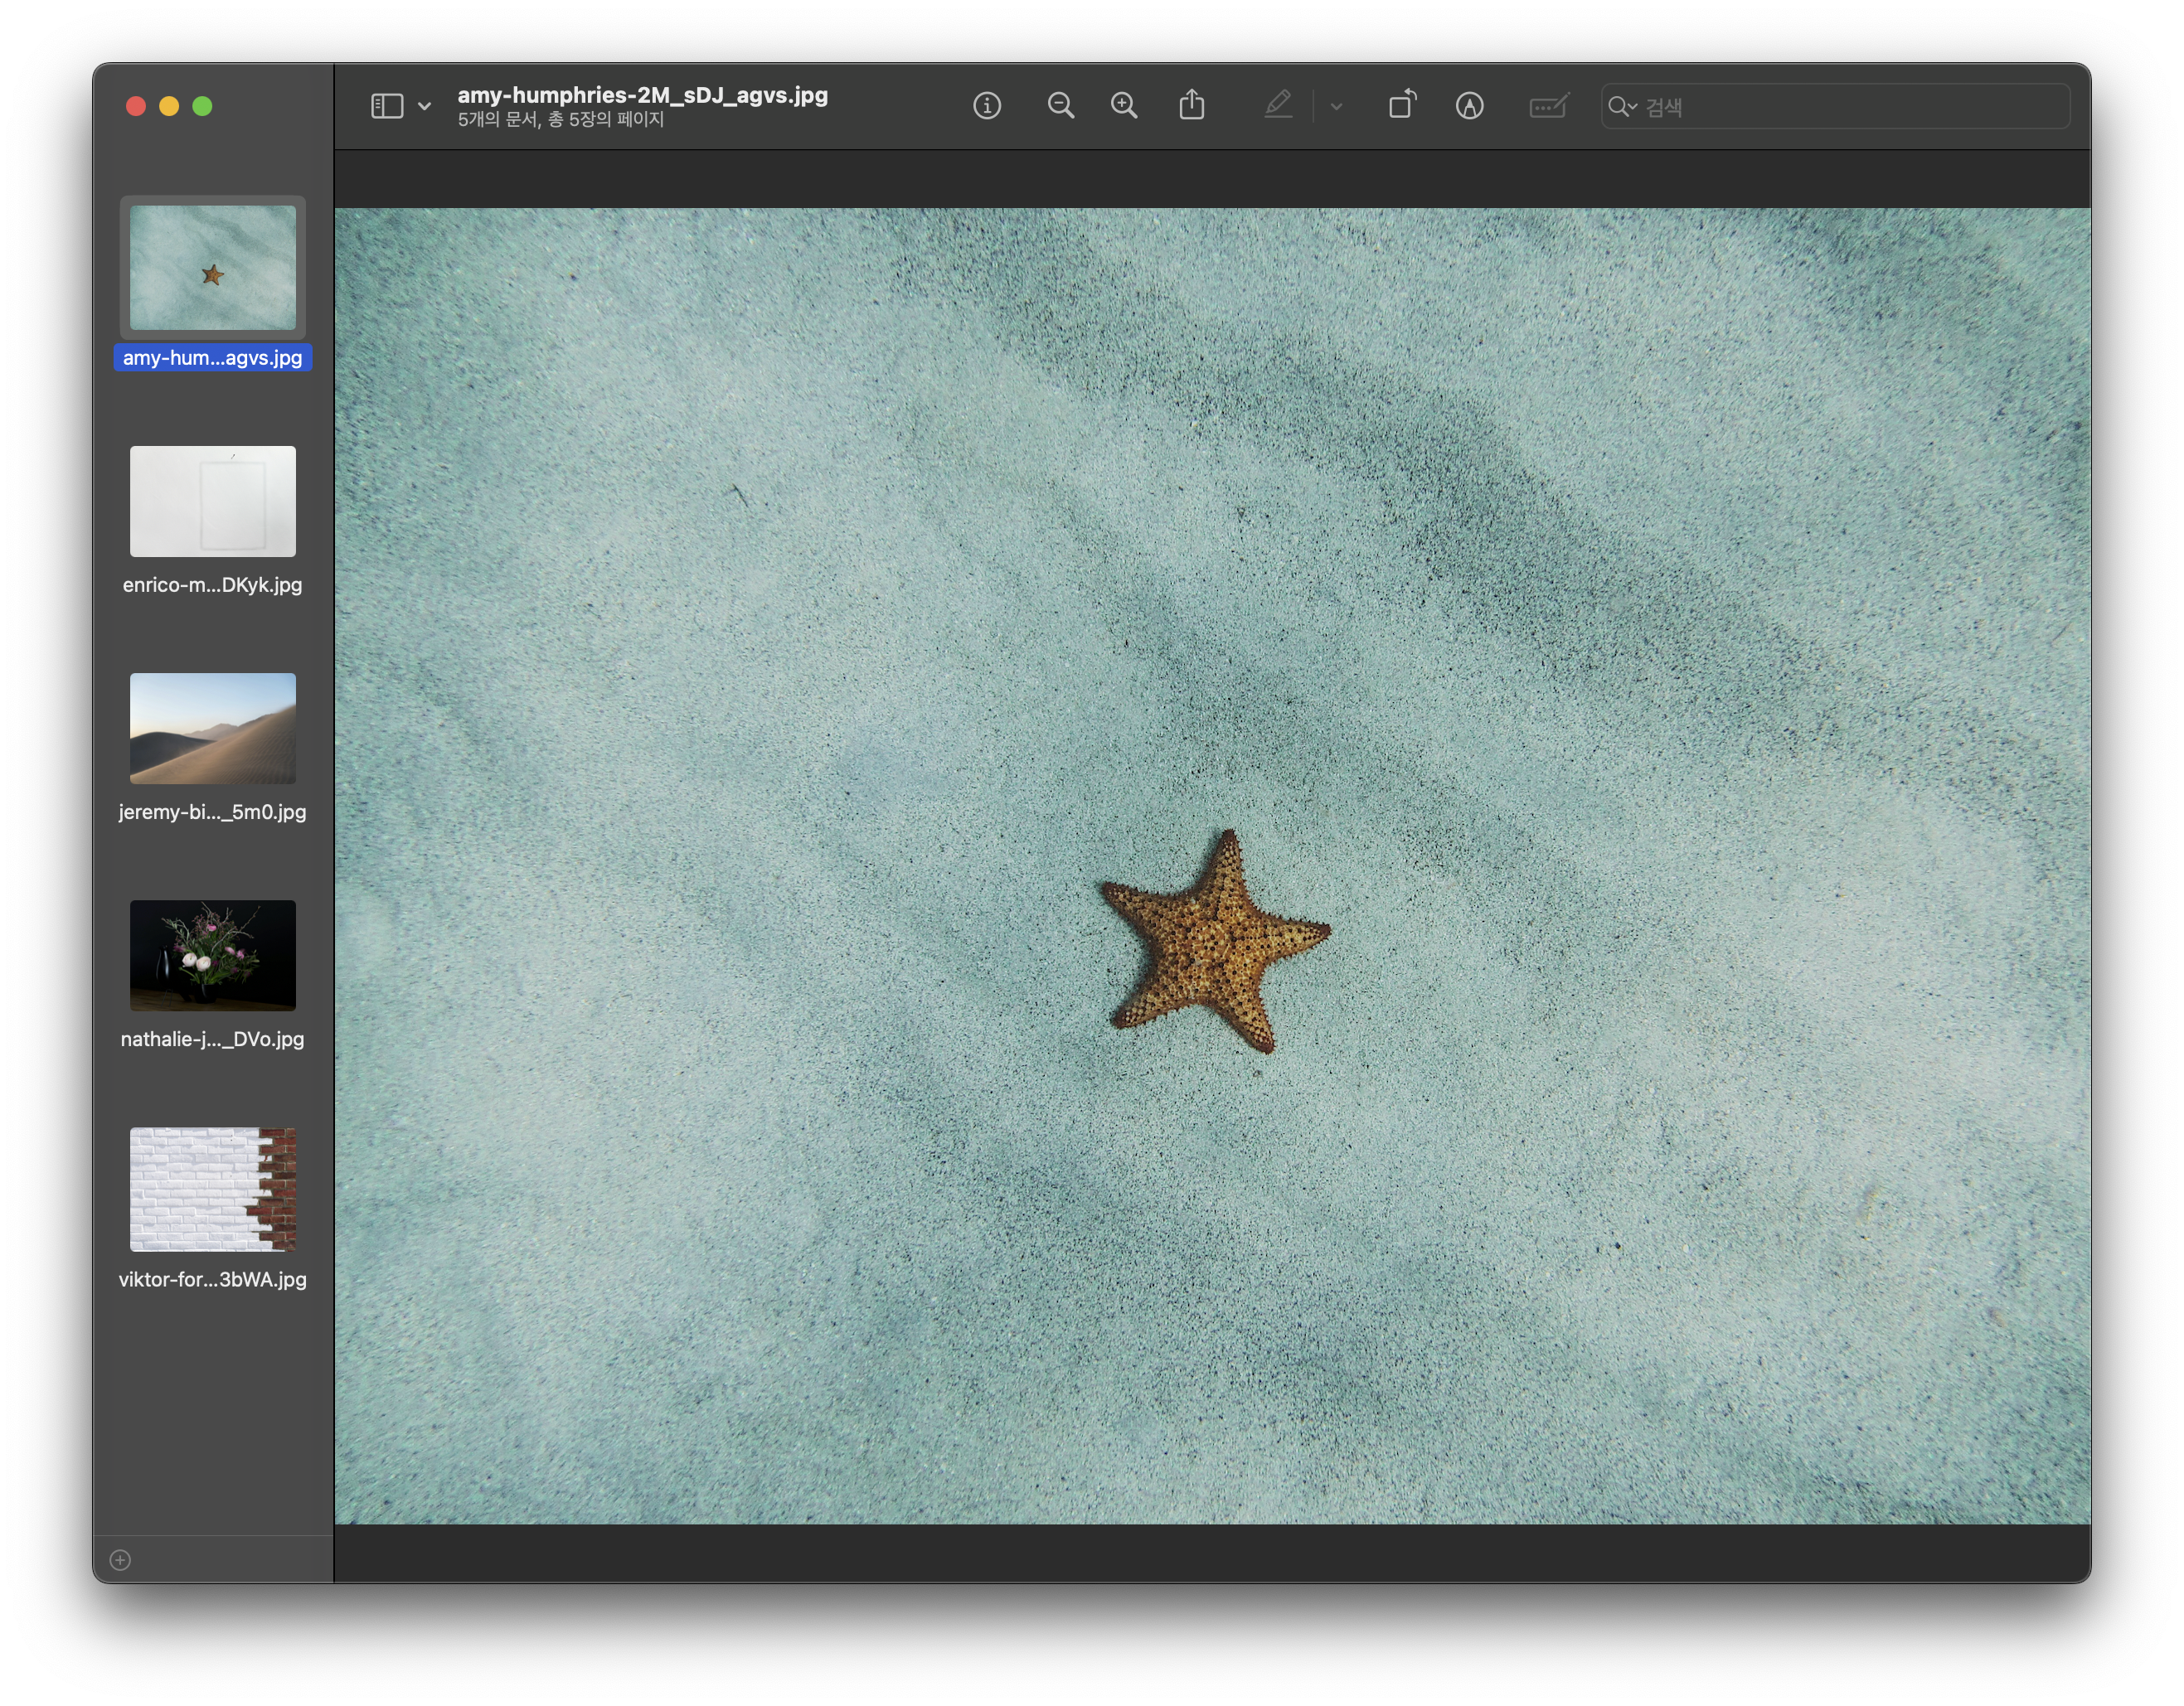The width and height of the screenshot is (2184, 1706).
Task: Zoom out of the starfish image
Action: [1060, 106]
